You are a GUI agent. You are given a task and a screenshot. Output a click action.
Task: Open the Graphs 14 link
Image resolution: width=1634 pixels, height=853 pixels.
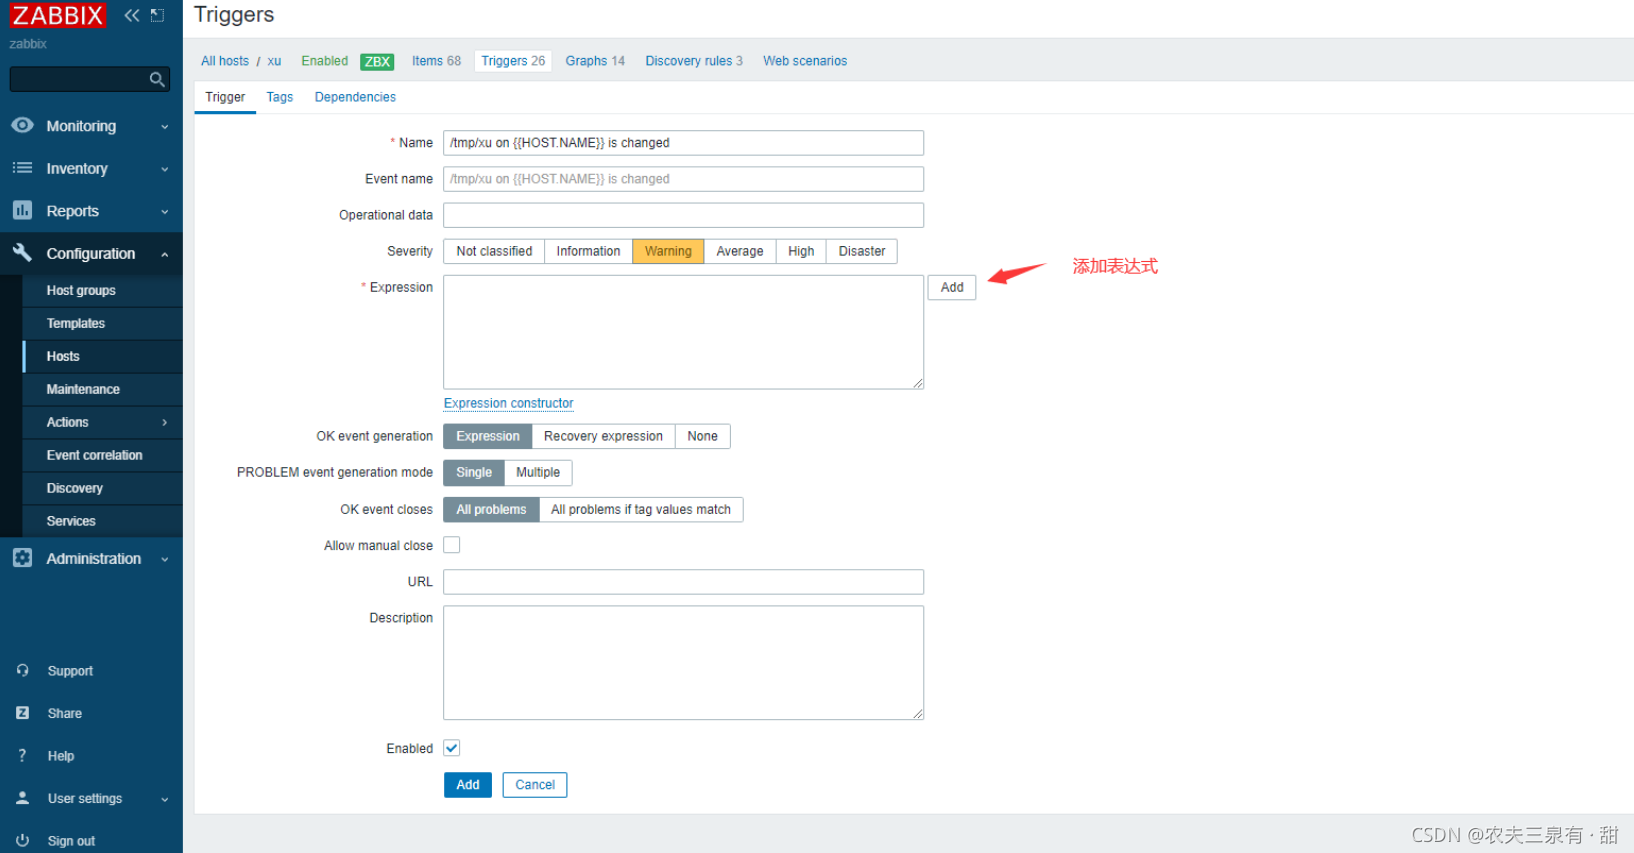click(x=595, y=61)
